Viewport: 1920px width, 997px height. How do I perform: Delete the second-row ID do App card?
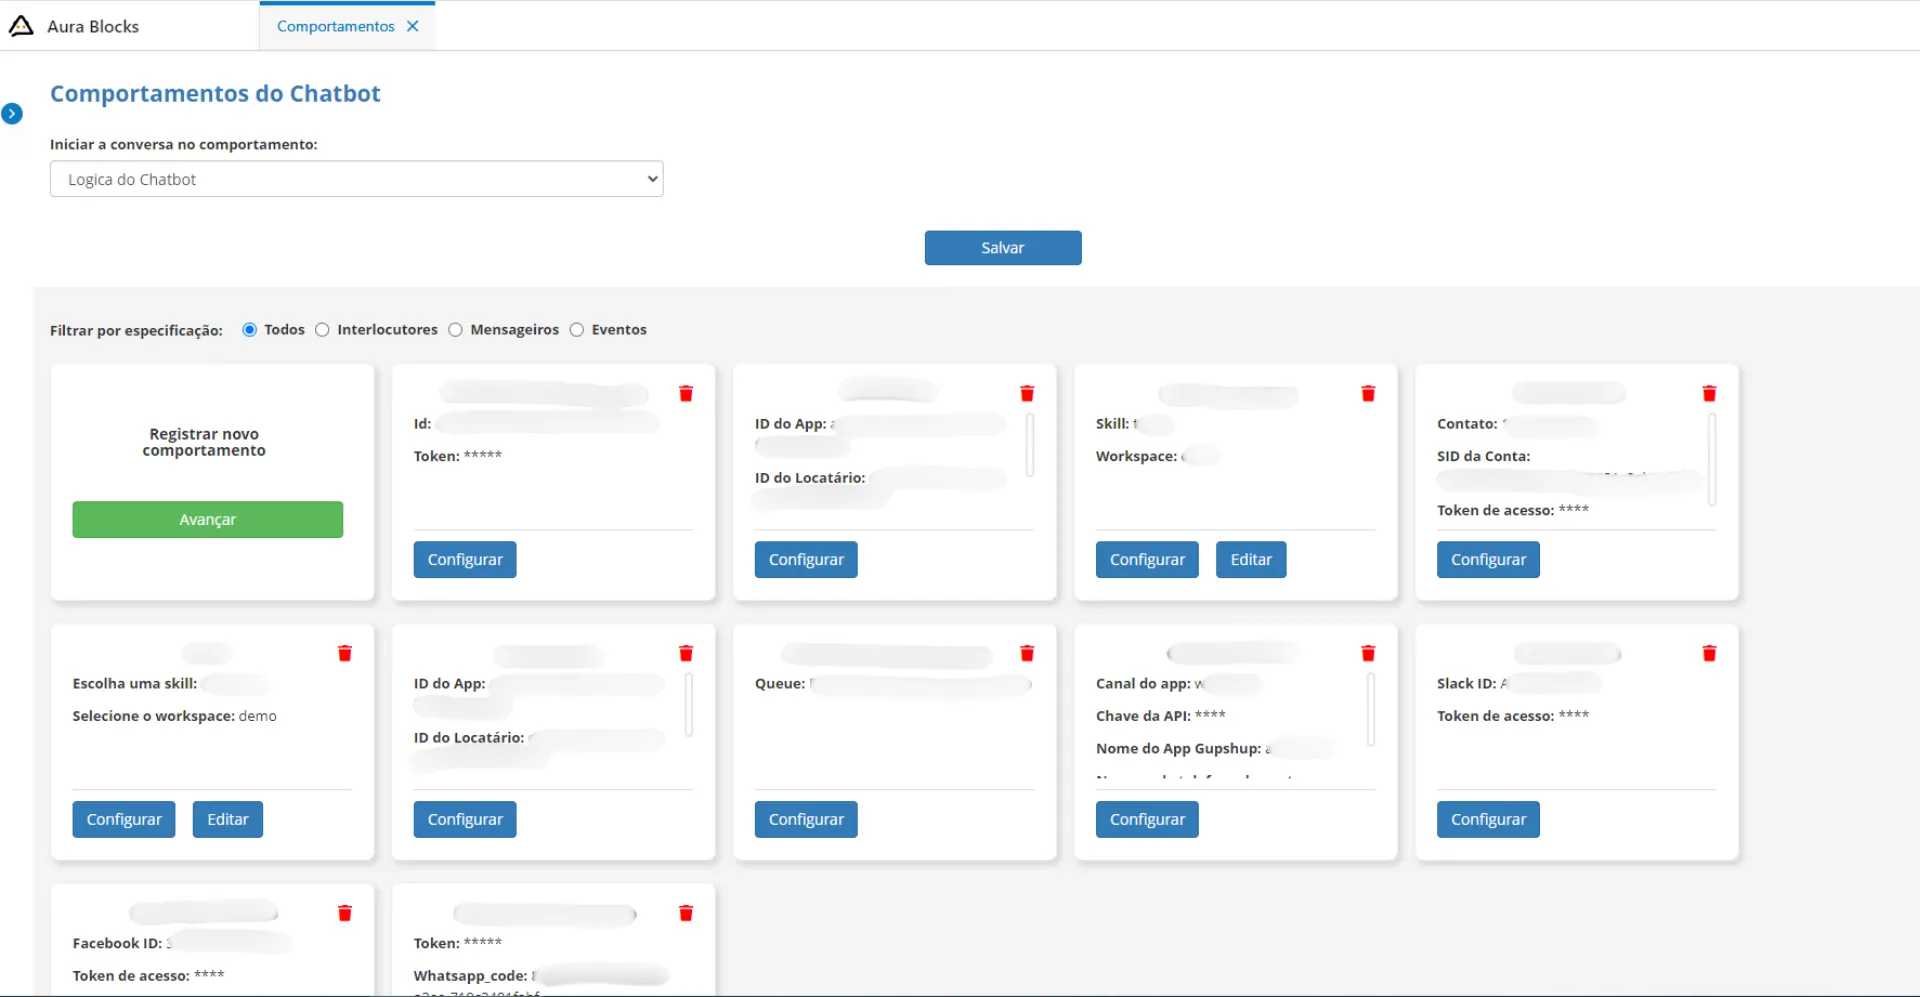point(686,653)
